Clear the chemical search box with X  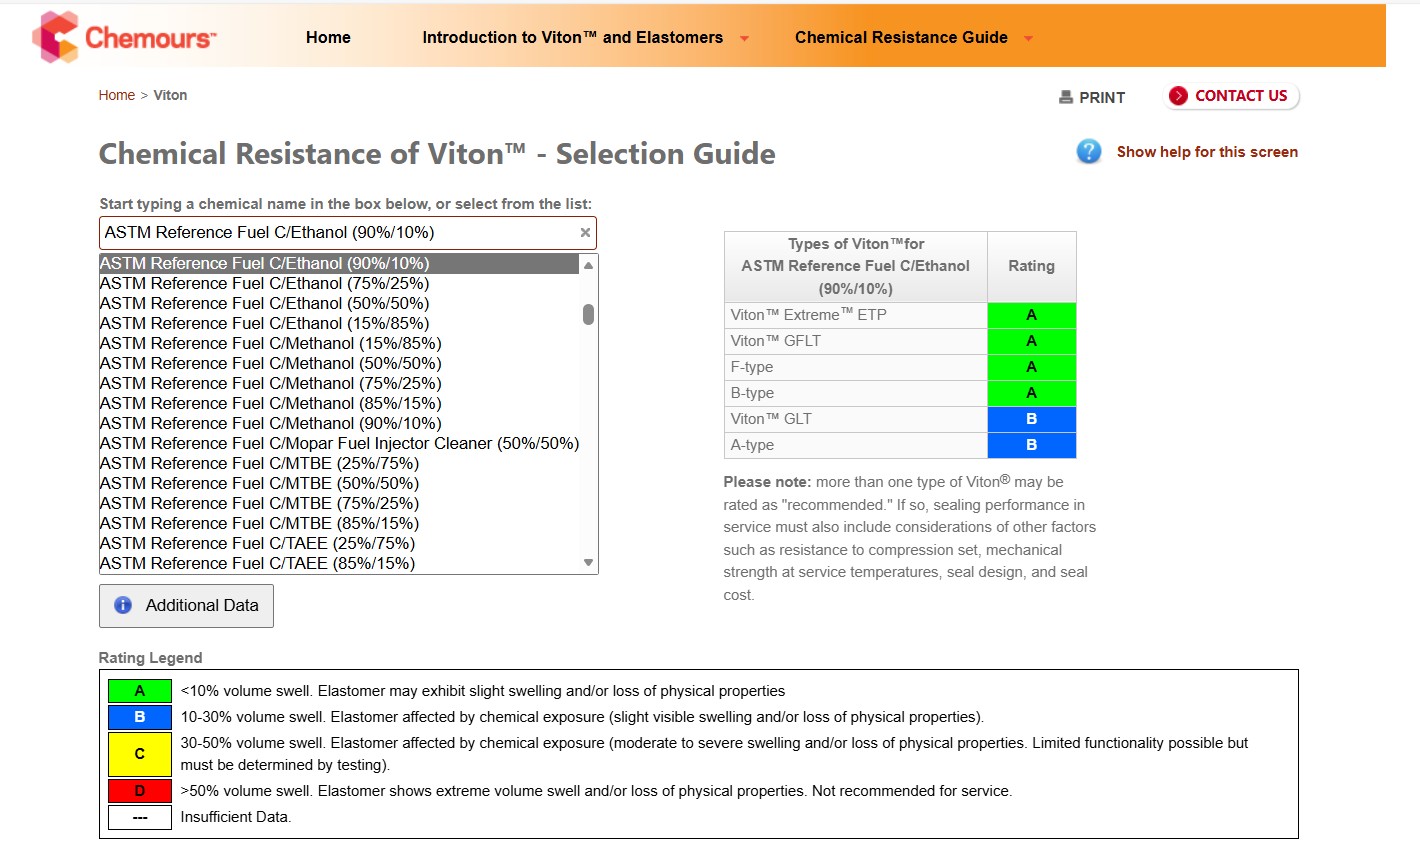pos(586,233)
